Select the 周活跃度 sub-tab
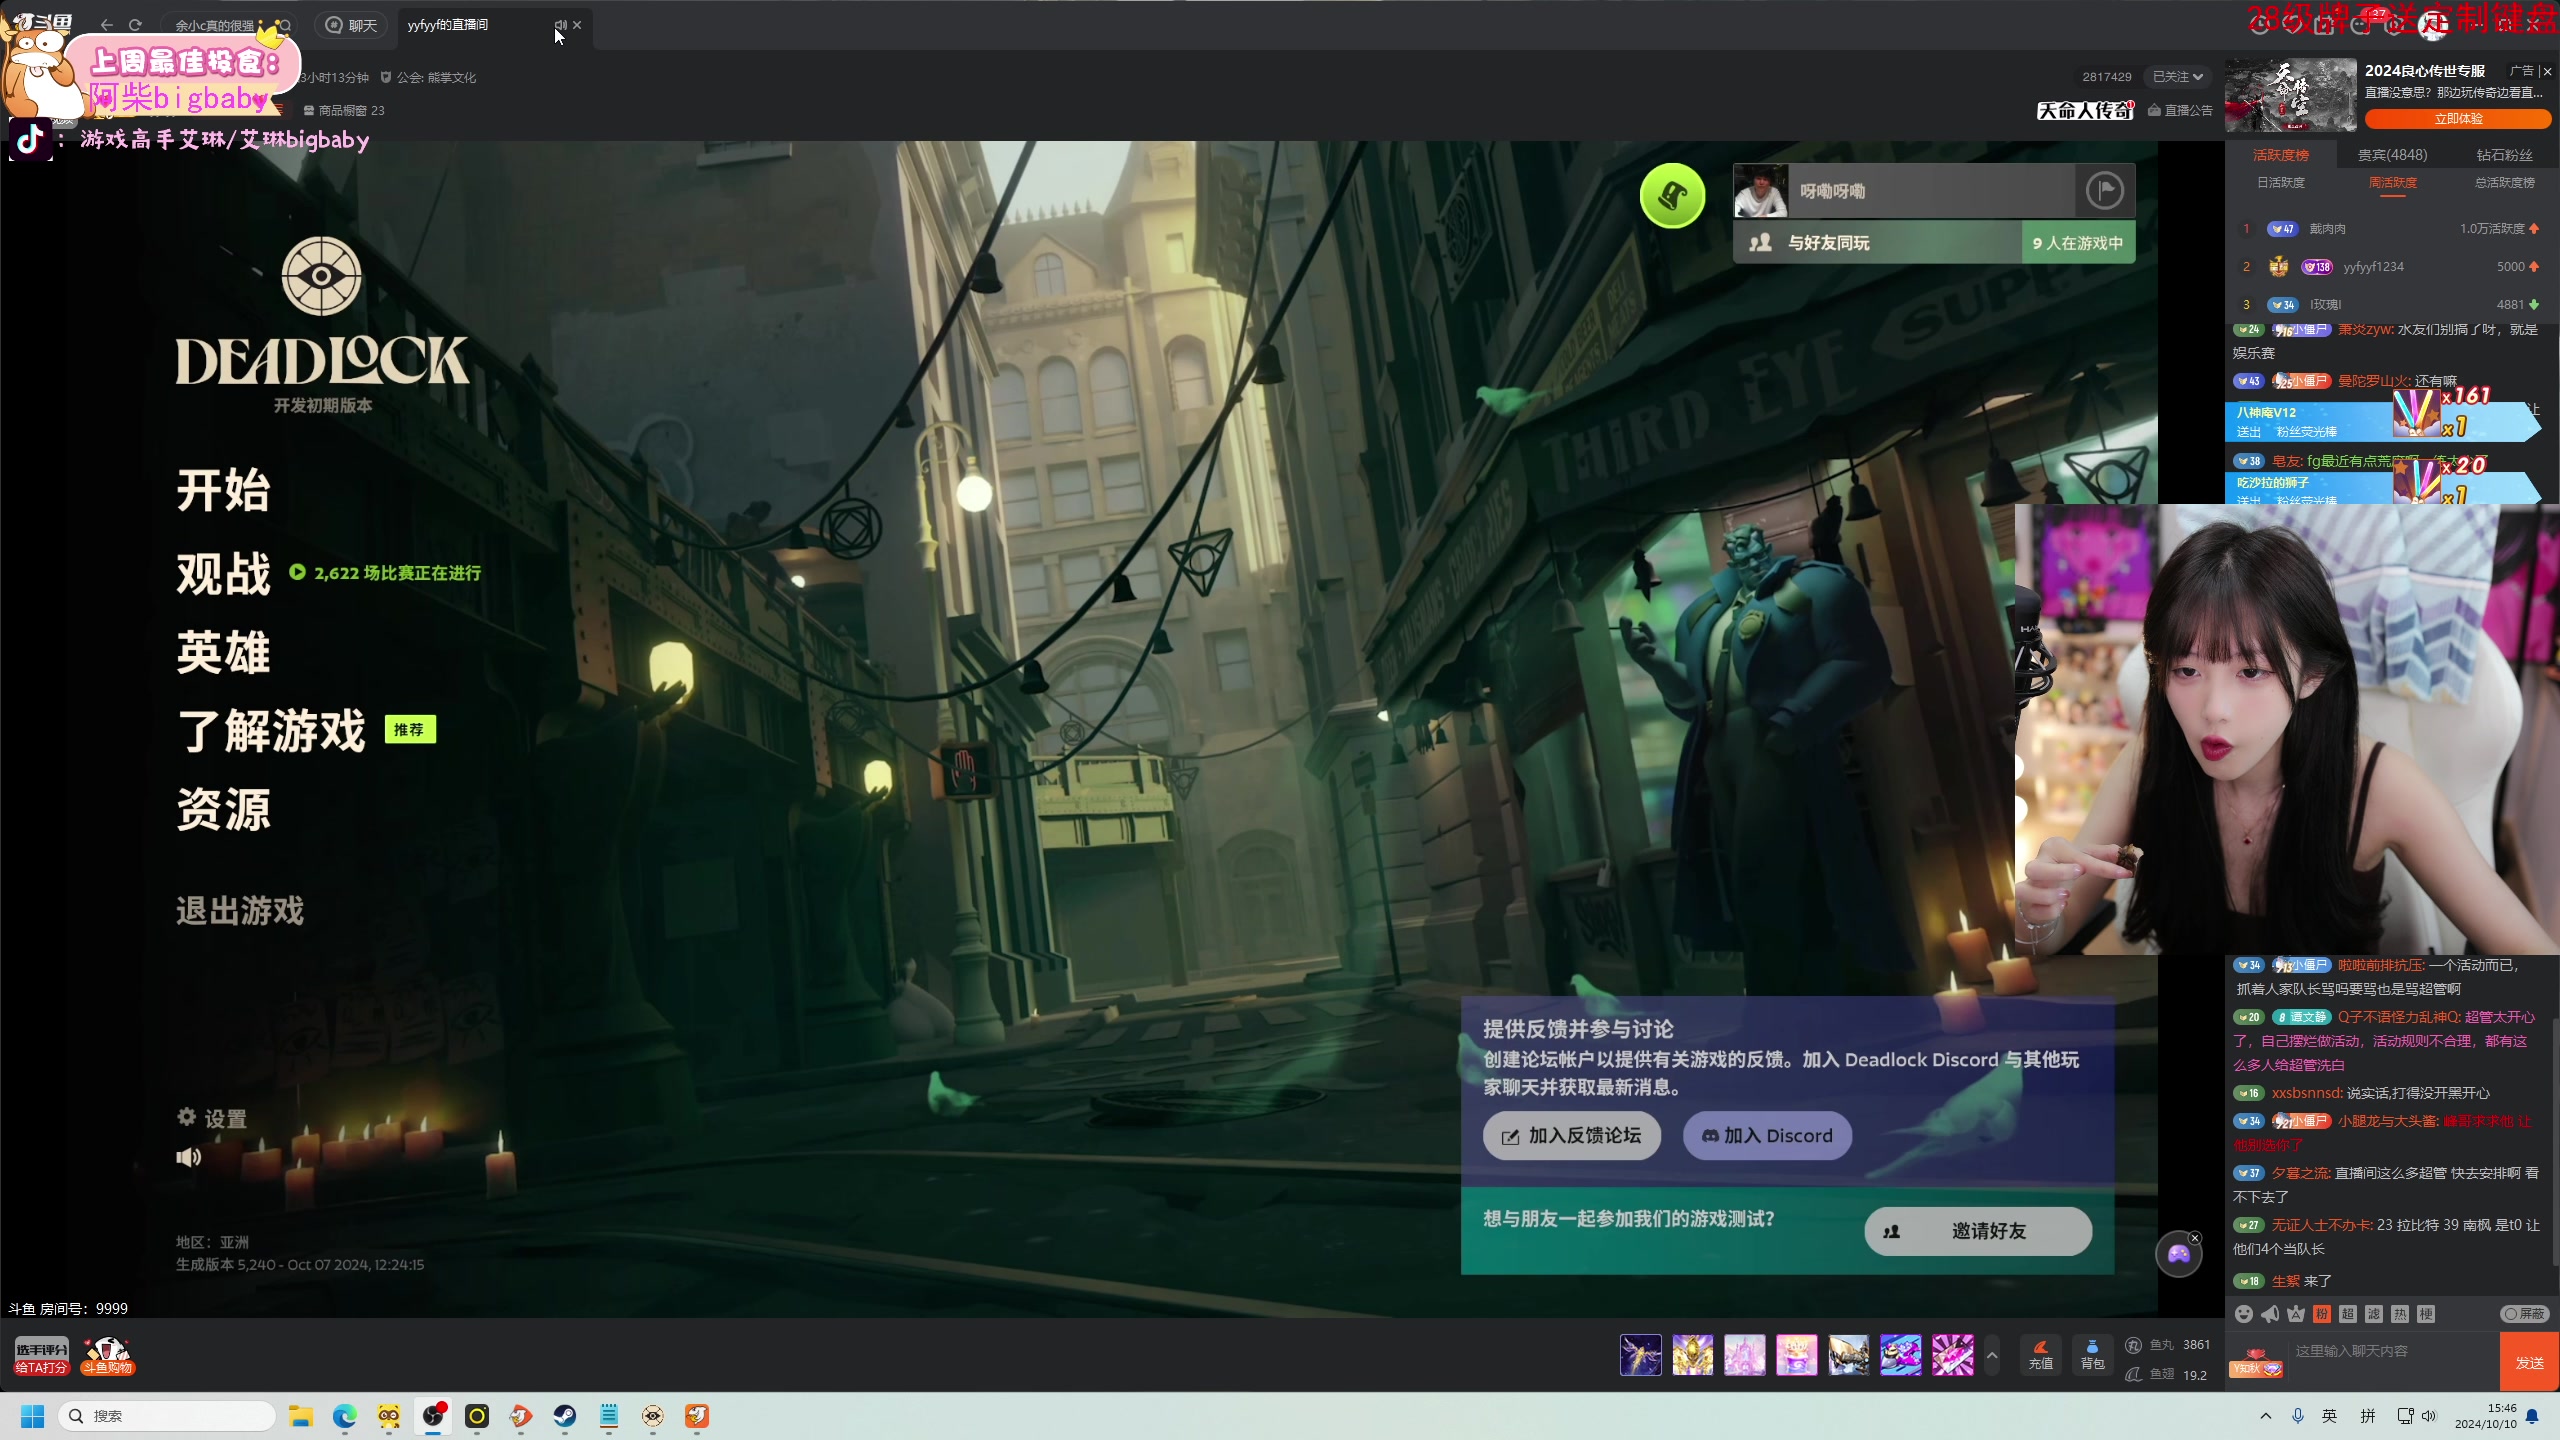The height and width of the screenshot is (1440, 2560). coord(2393,183)
